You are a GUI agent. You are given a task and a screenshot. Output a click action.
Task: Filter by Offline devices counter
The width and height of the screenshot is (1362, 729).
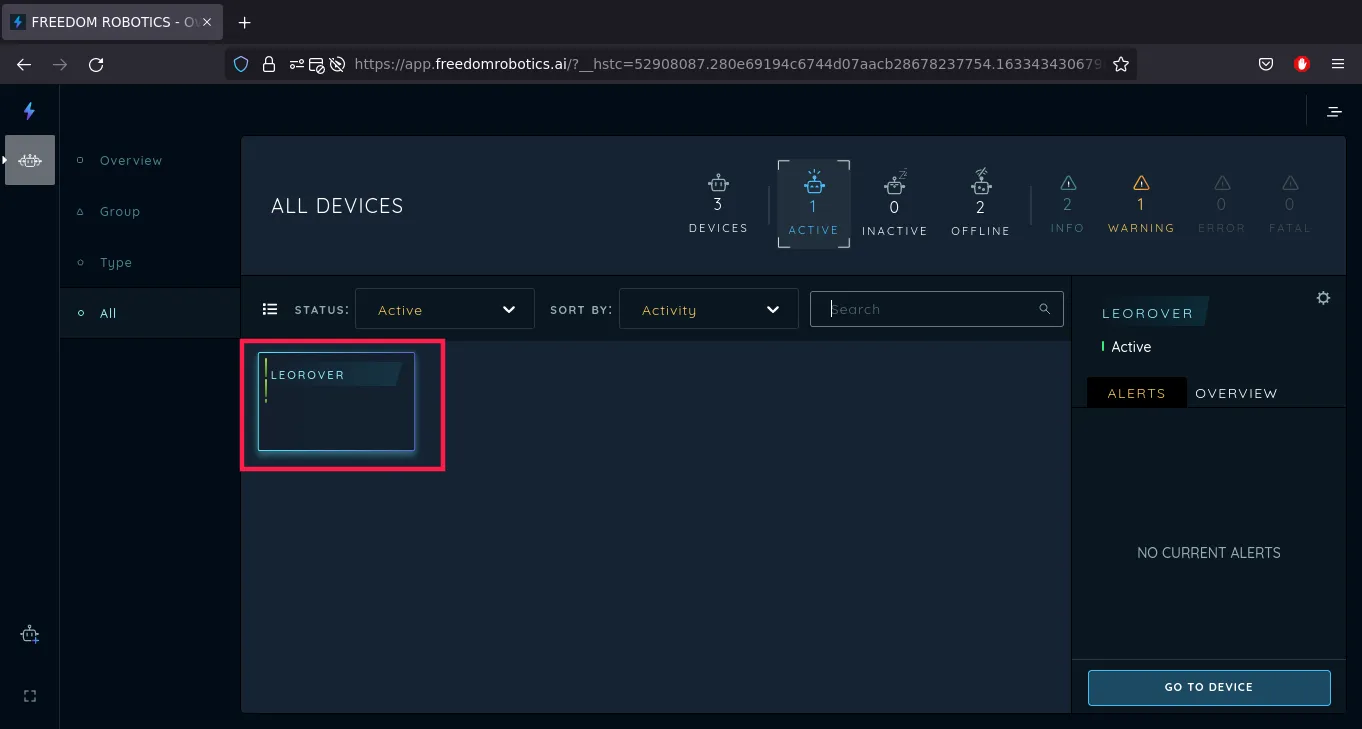pos(980,204)
